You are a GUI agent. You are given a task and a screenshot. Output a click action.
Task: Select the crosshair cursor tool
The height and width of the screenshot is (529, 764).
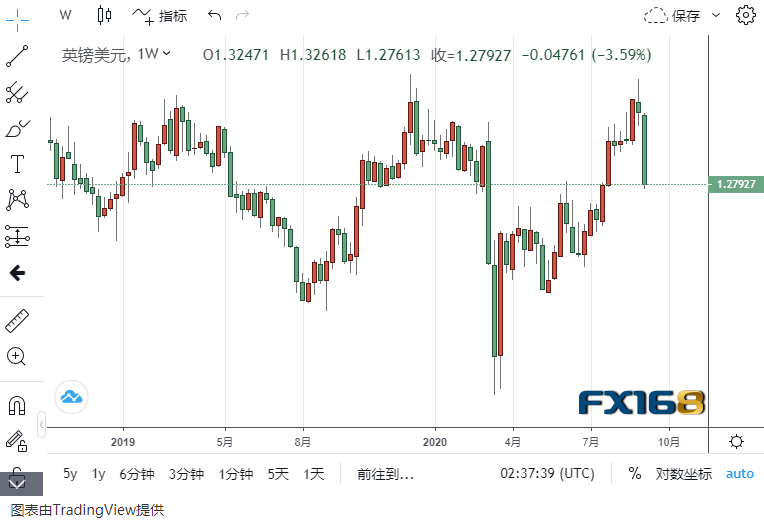[x=17, y=18]
